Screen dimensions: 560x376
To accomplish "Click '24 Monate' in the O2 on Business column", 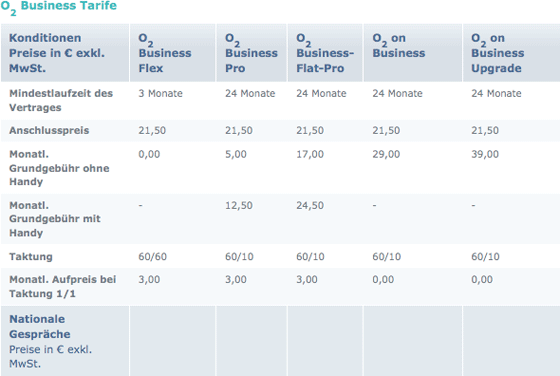I will pyautogui.click(x=398, y=93).
